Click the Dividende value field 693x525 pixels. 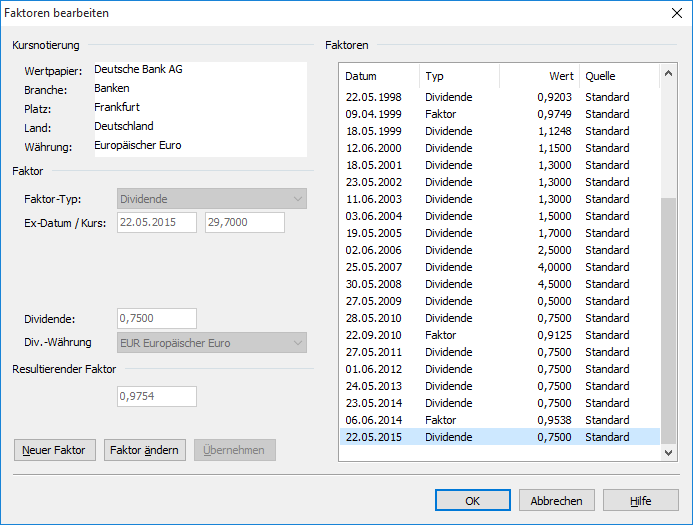157,318
